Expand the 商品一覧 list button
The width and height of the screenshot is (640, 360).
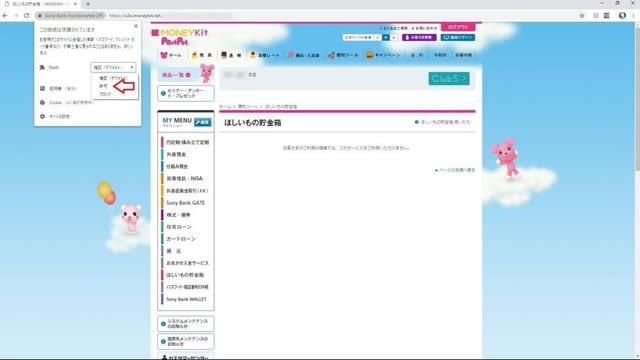176,75
